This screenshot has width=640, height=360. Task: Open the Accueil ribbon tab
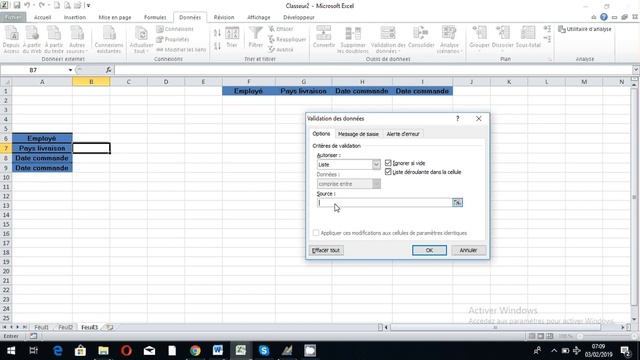coord(42,18)
